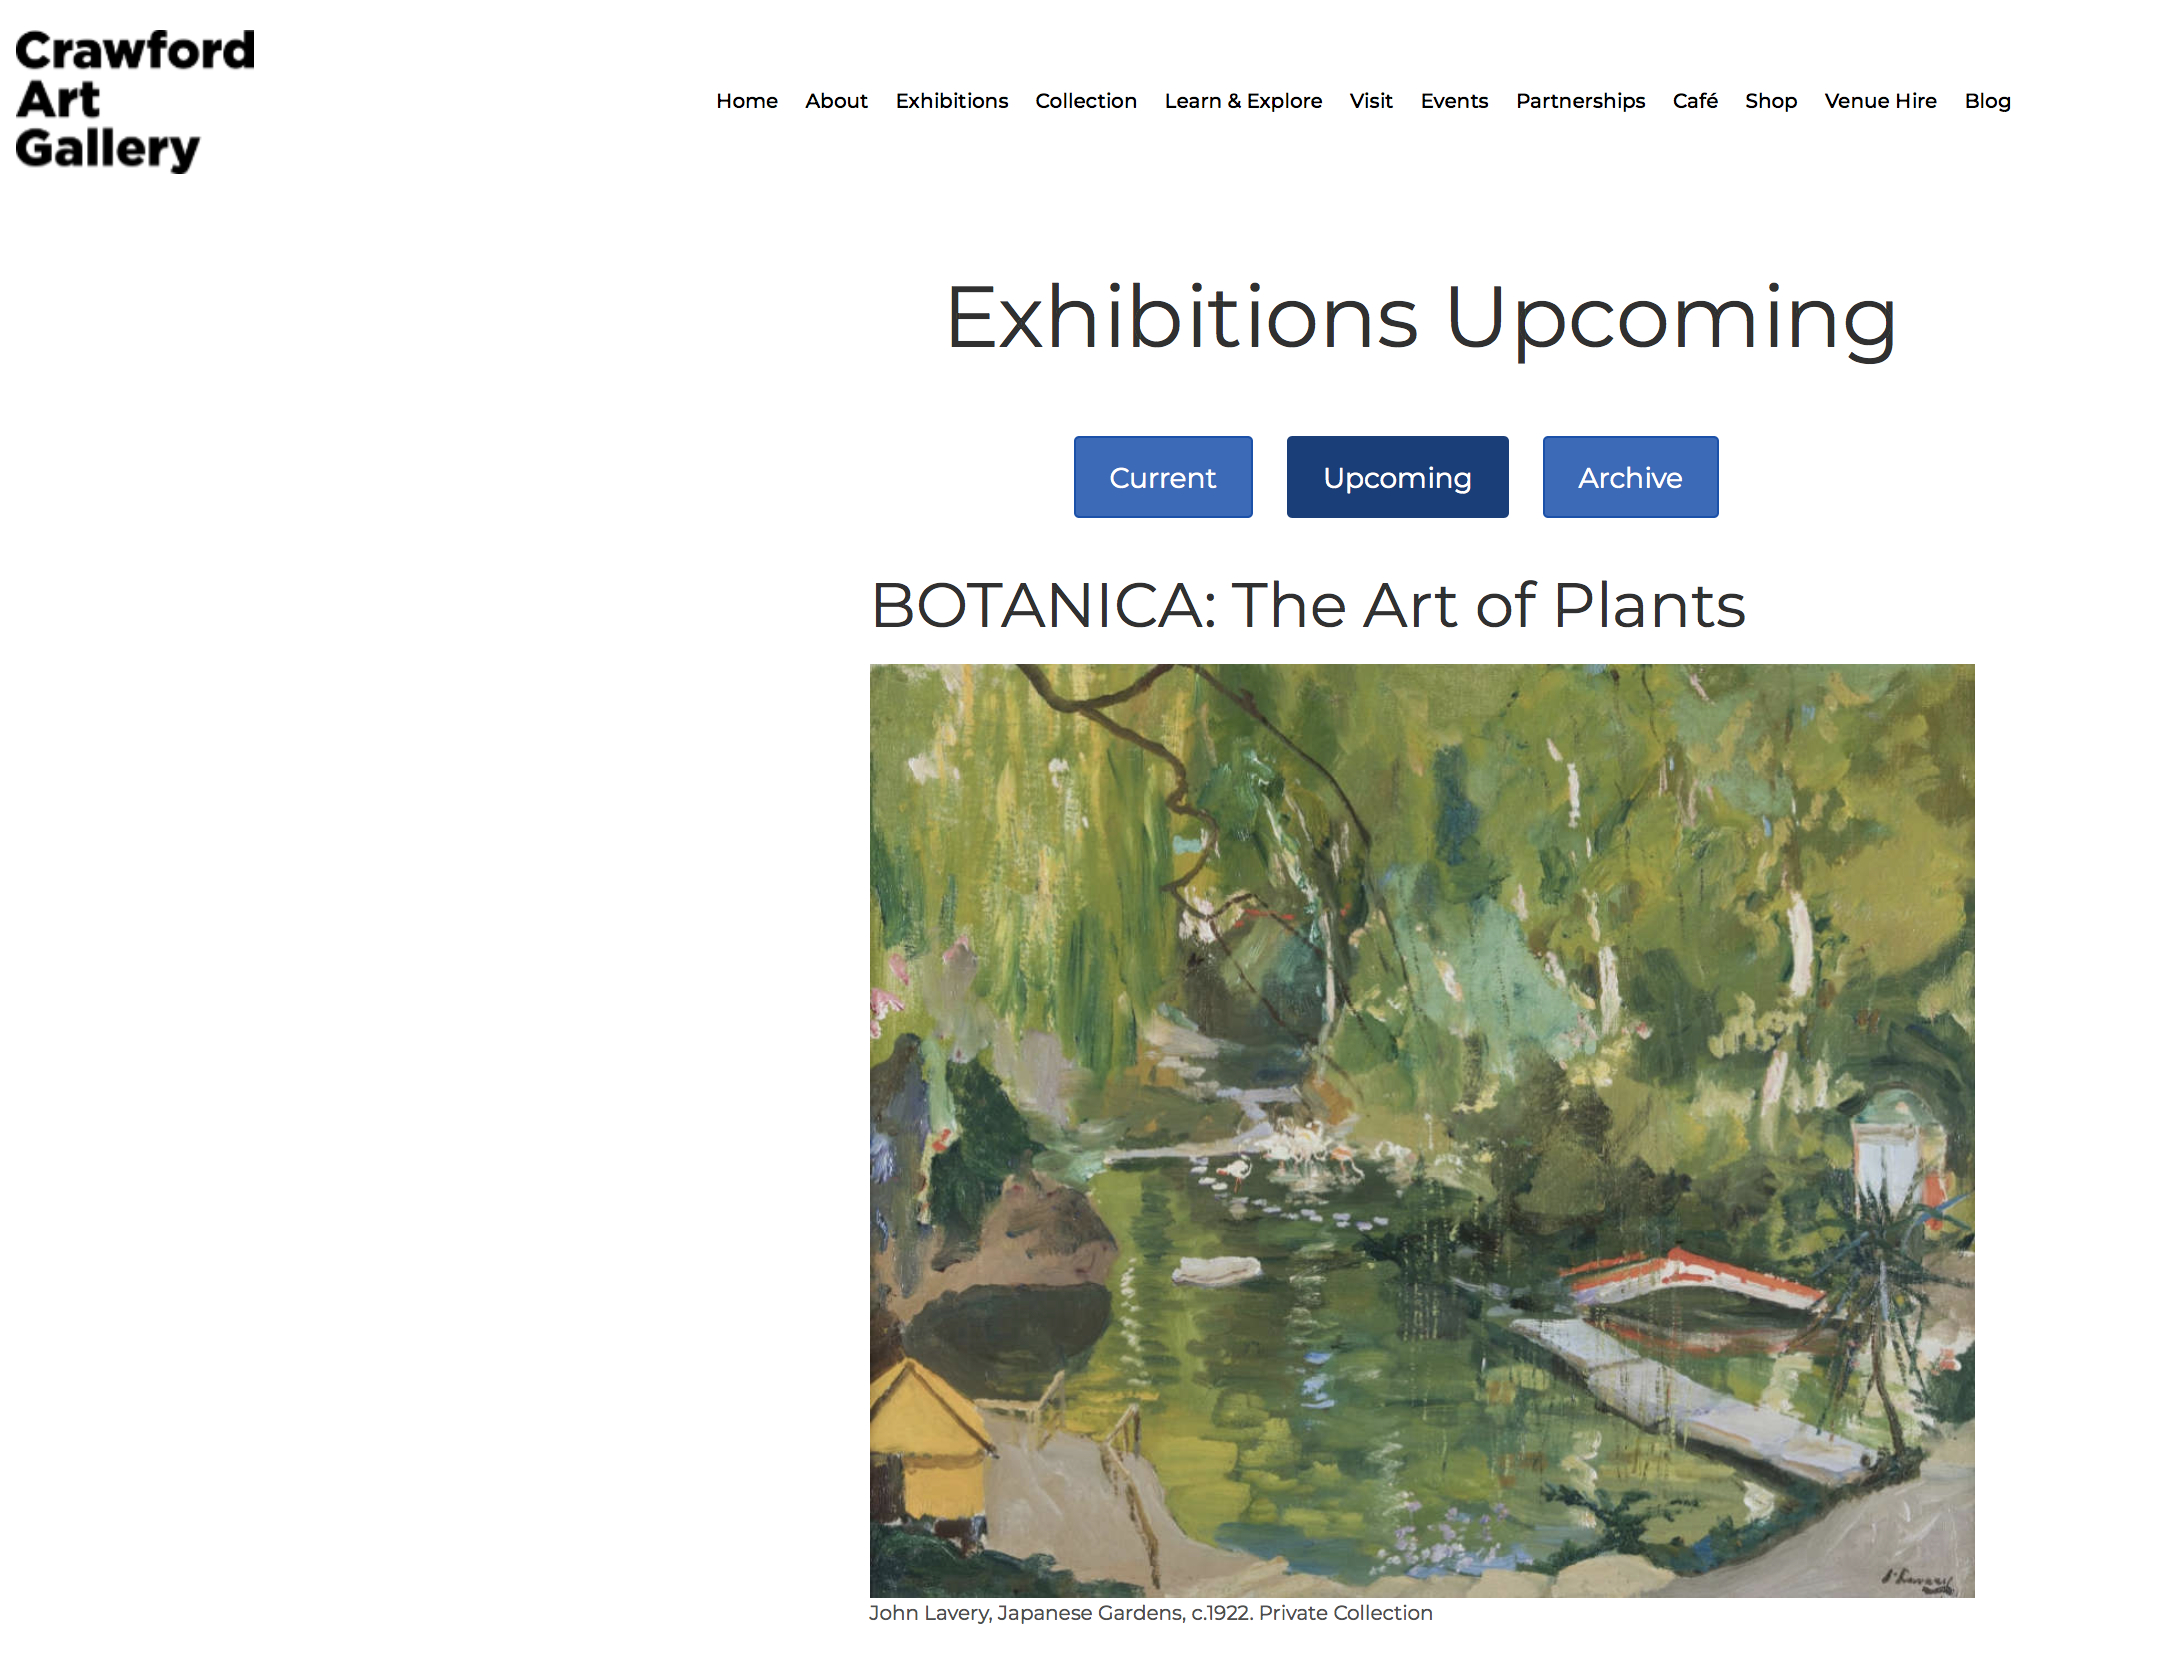
Task: Open Learn & Explore menu
Action: click(x=1243, y=101)
